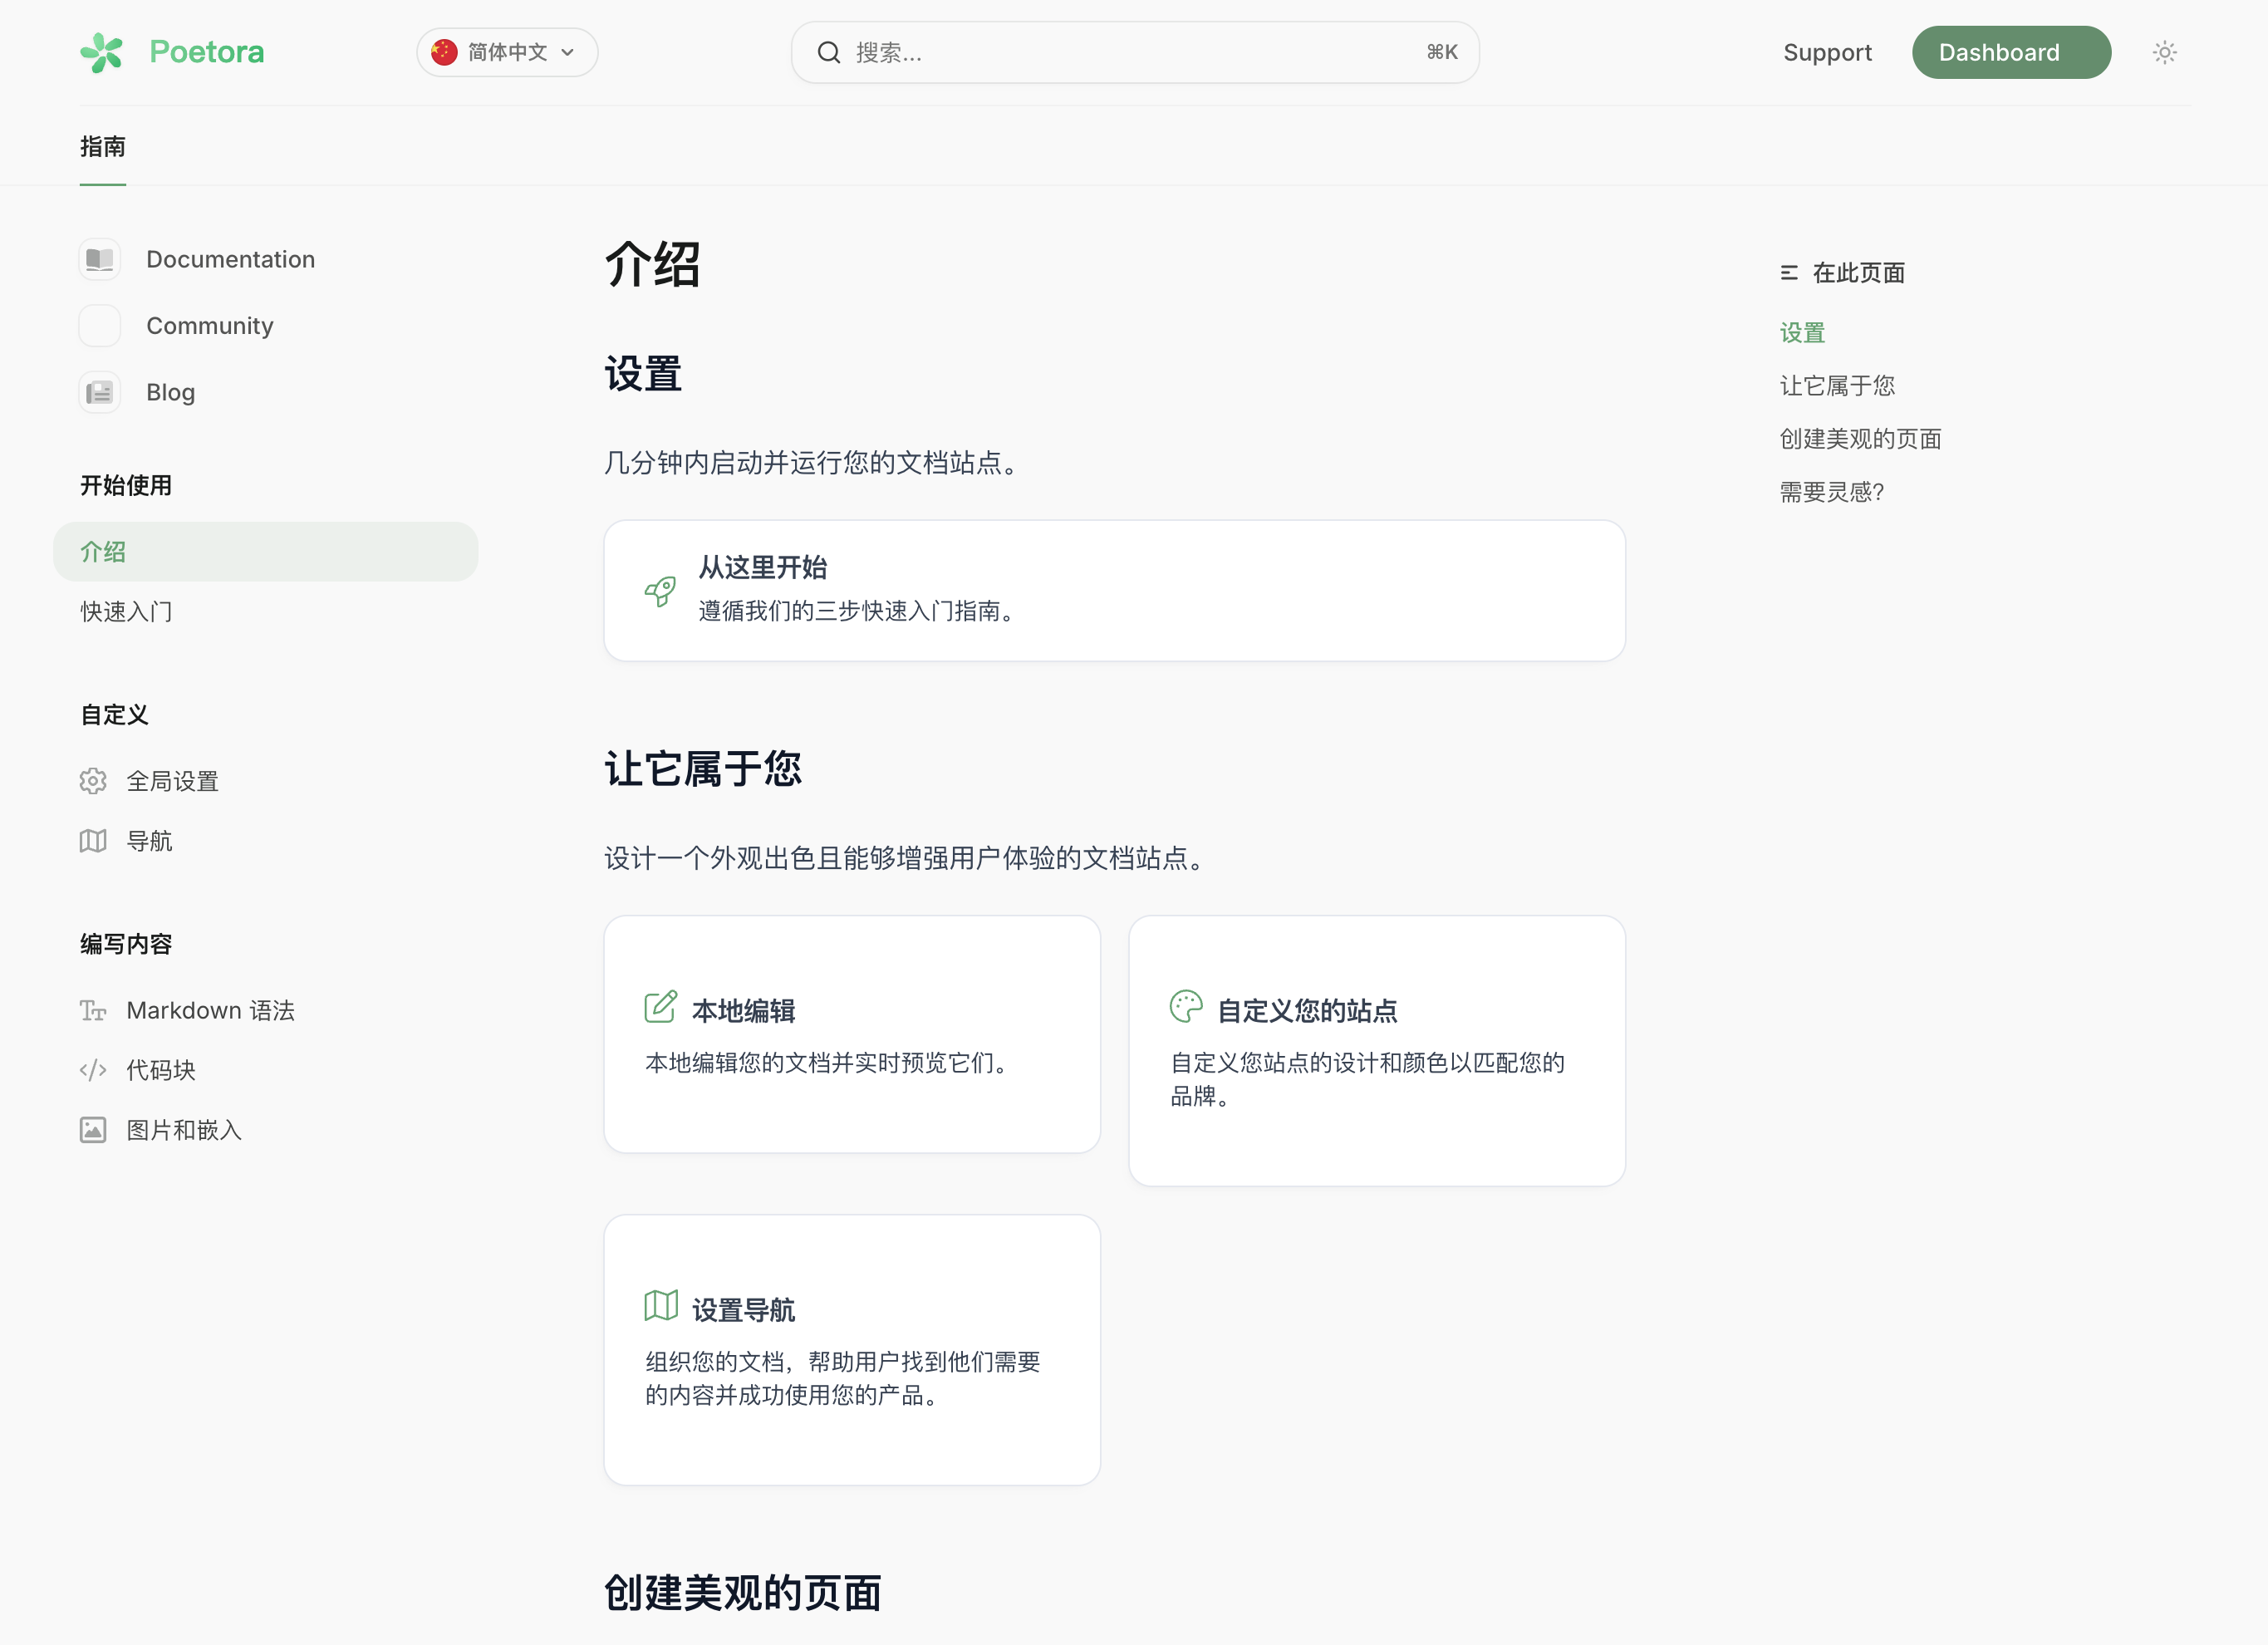The width and height of the screenshot is (2268, 1645).
Task: Click the text icon beside Markdown 语法
Action: point(93,1010)
